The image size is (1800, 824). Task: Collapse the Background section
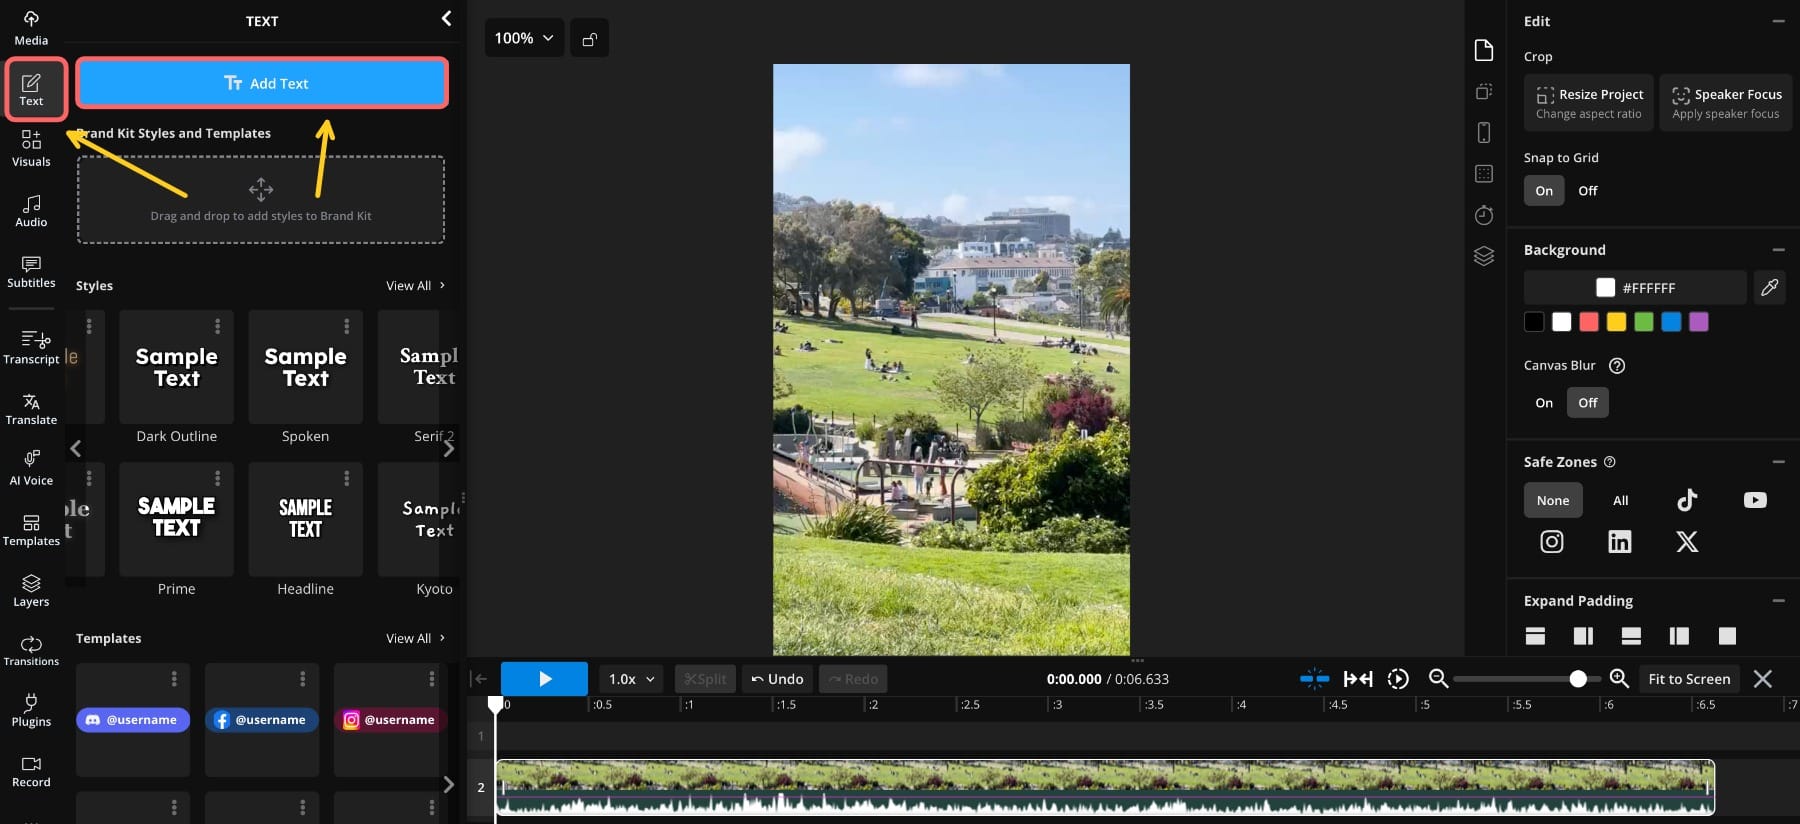coord(1778,250)
